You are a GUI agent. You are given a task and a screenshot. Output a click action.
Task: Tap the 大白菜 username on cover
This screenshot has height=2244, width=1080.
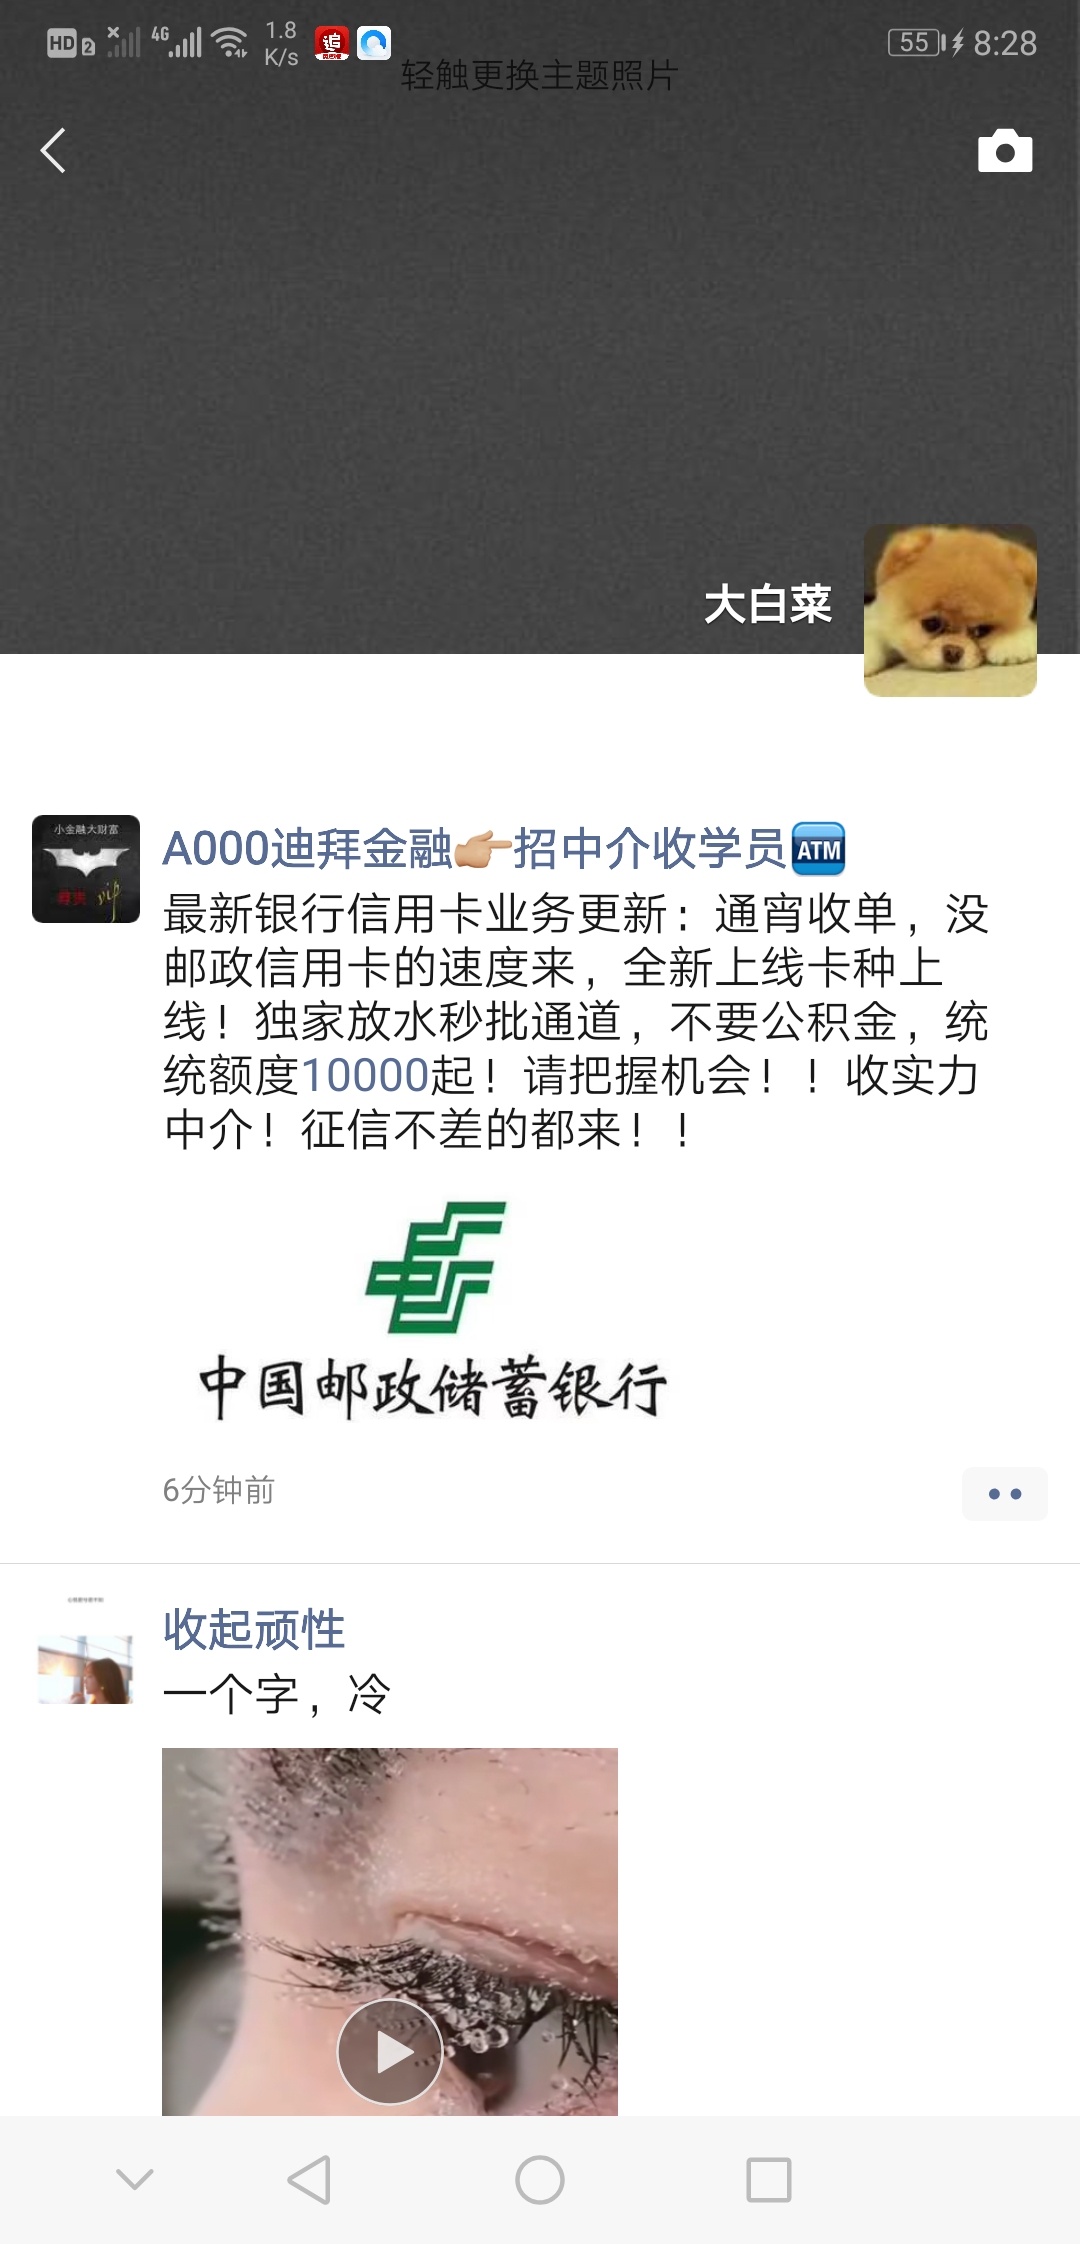coord(768,604)
